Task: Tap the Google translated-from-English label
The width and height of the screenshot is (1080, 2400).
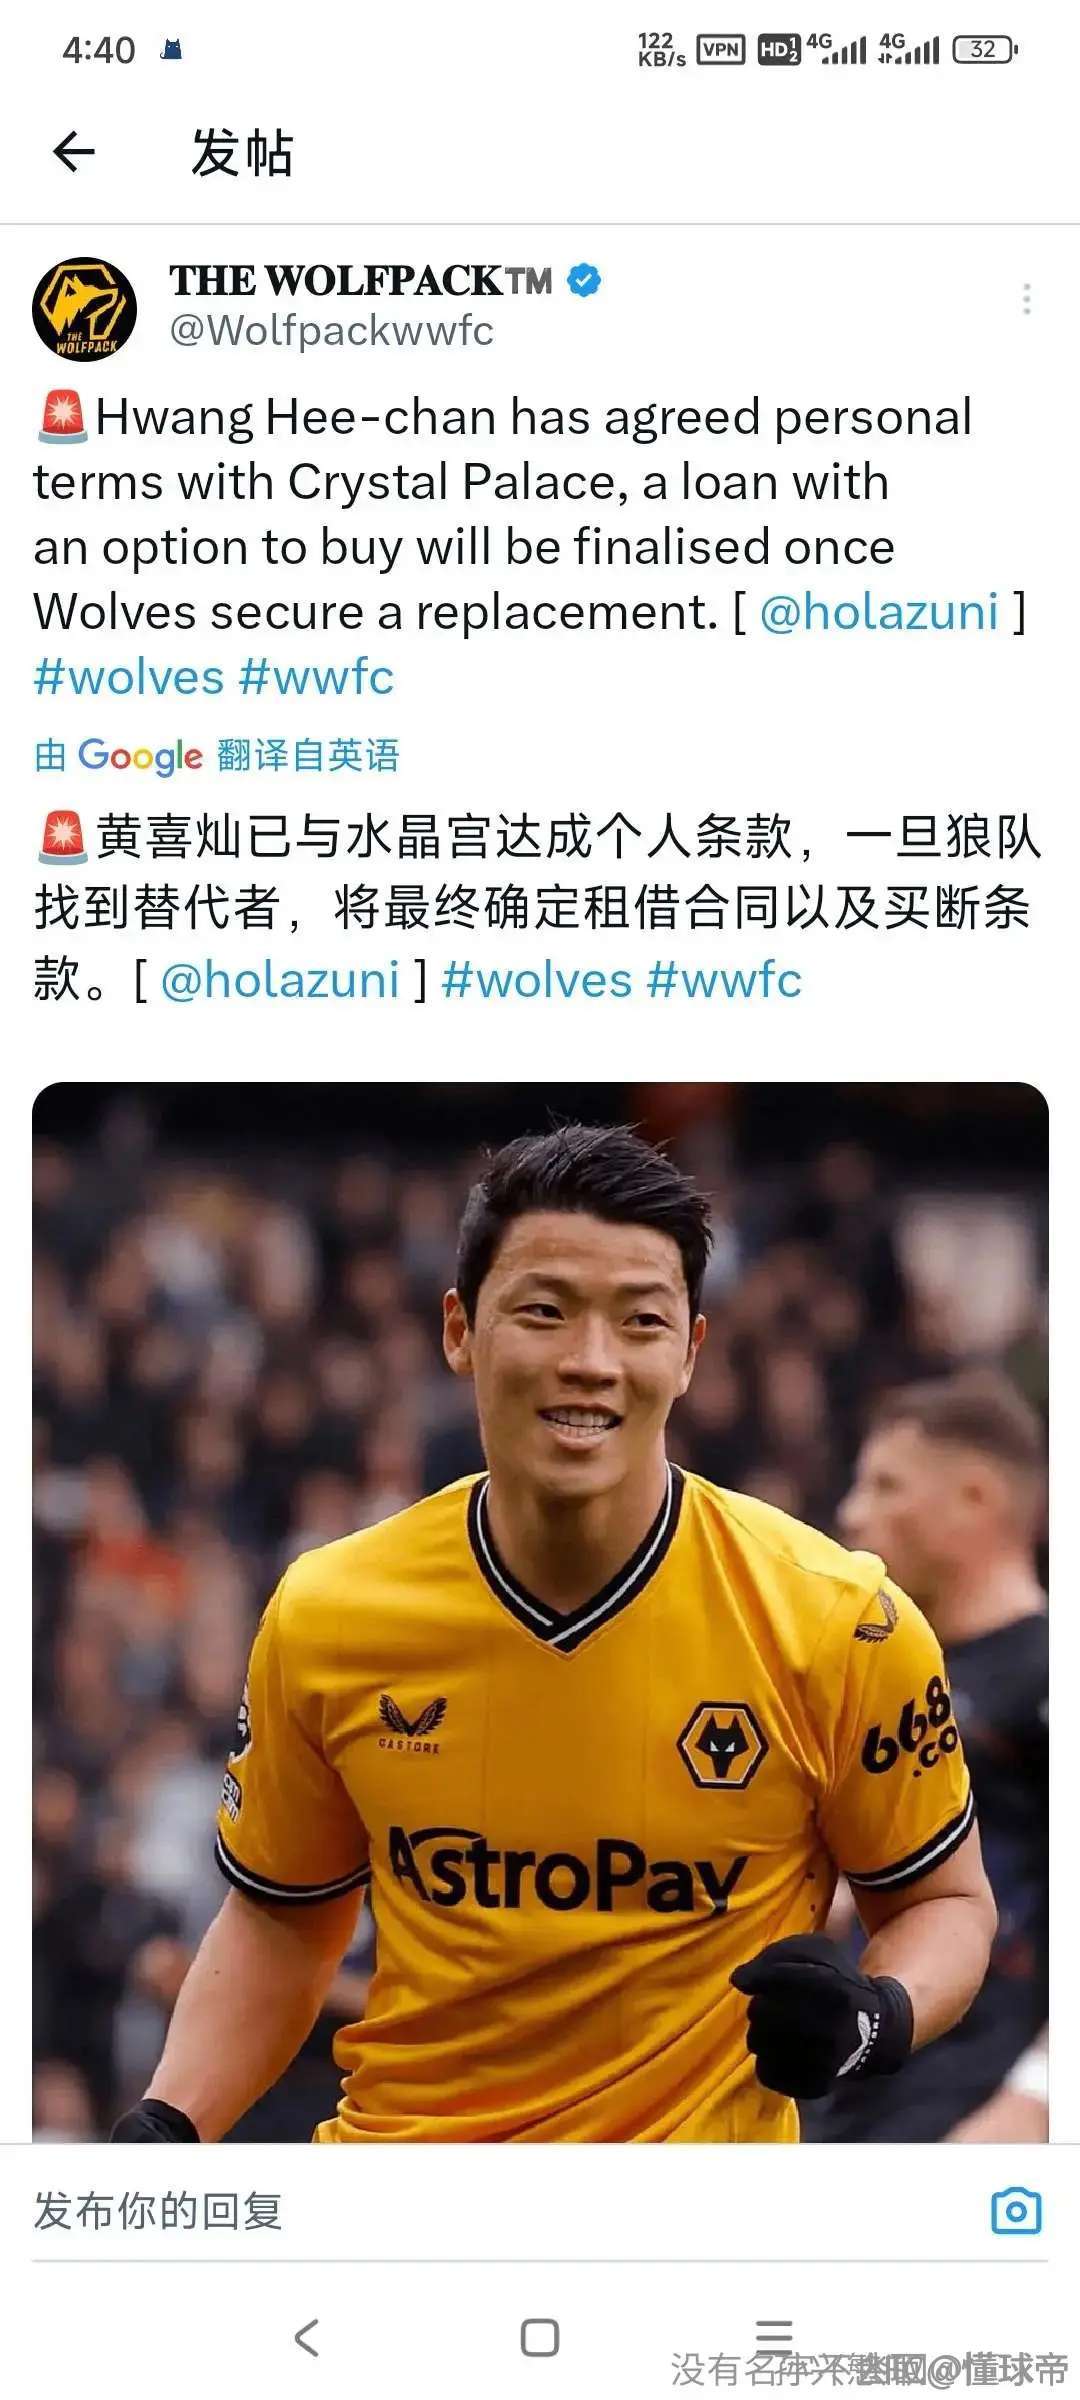Action: coord(217,755)
